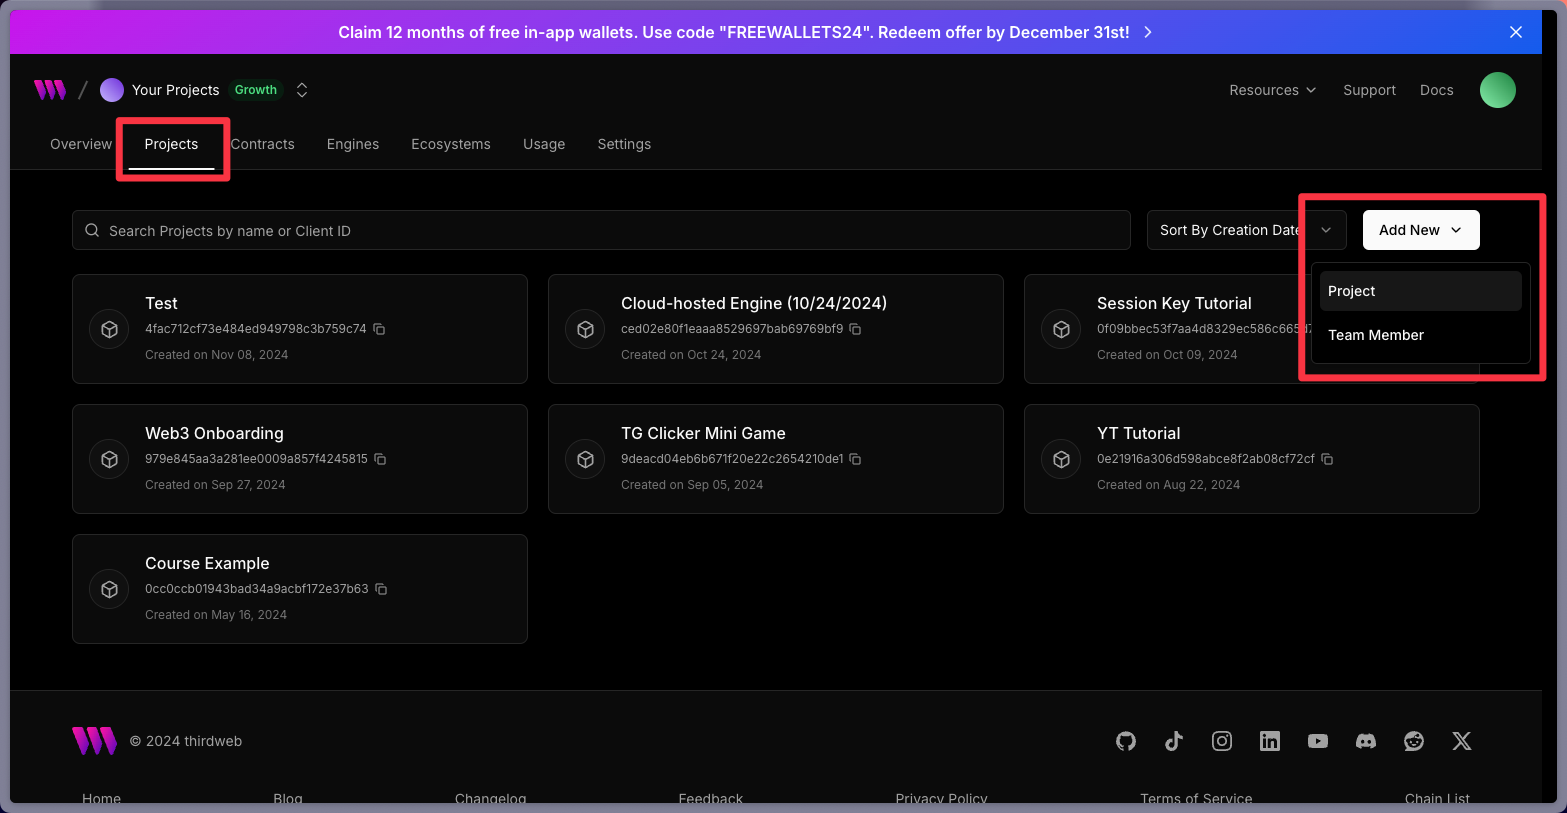Click the cube icon on Test card
This screenshot has width=1567, height=813.
click(x=110, y=329)
